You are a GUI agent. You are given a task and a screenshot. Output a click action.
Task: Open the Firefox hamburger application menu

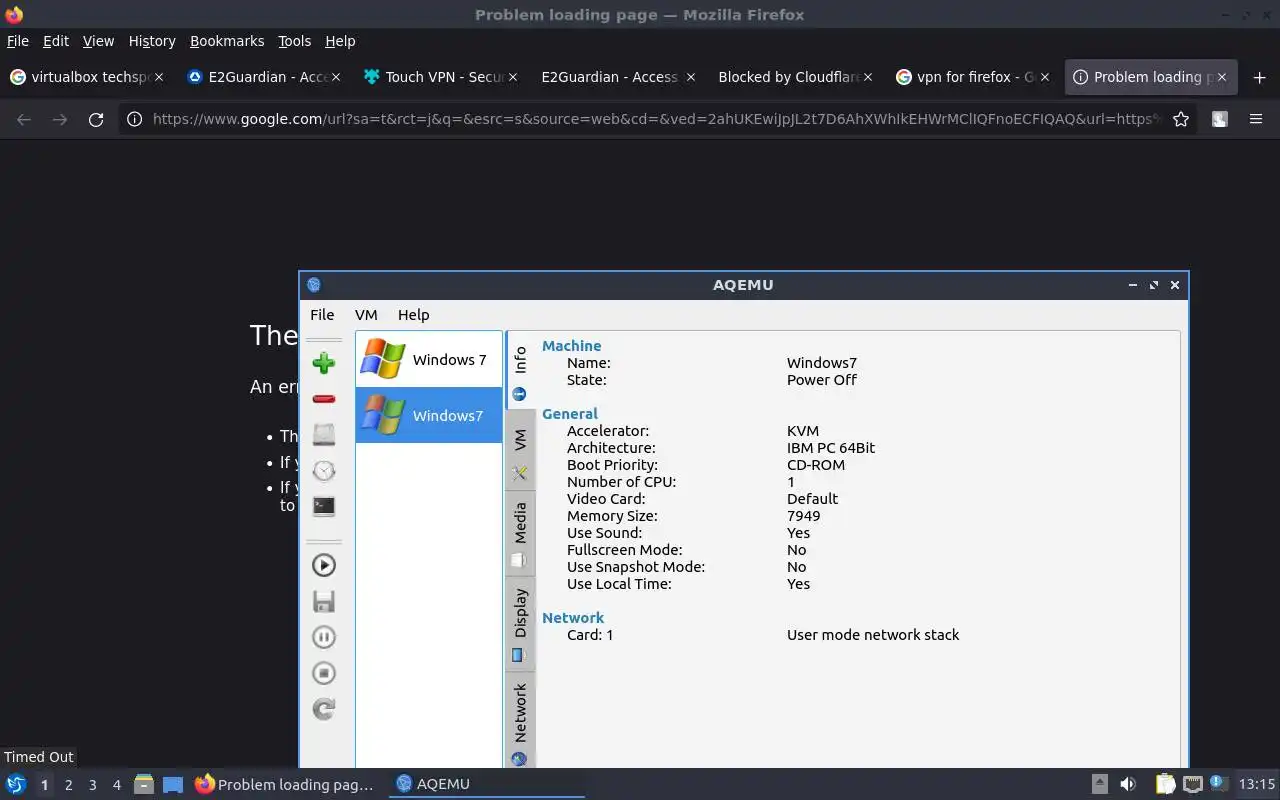[x=1256, y=119]
